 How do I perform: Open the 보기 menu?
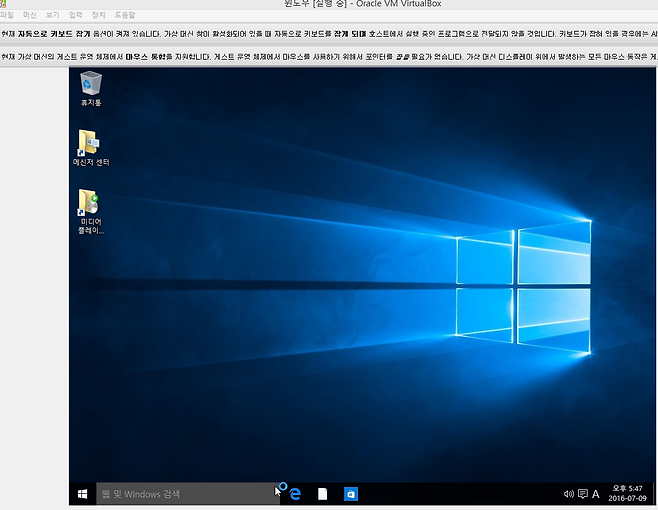[x=52, y=17]
